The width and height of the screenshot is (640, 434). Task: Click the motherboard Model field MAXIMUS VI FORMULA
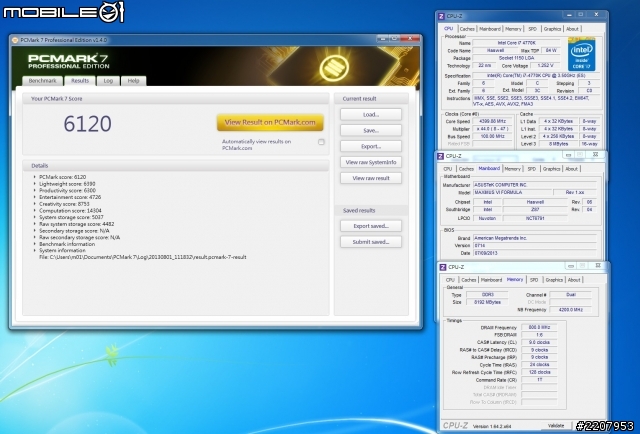point(511,192)
